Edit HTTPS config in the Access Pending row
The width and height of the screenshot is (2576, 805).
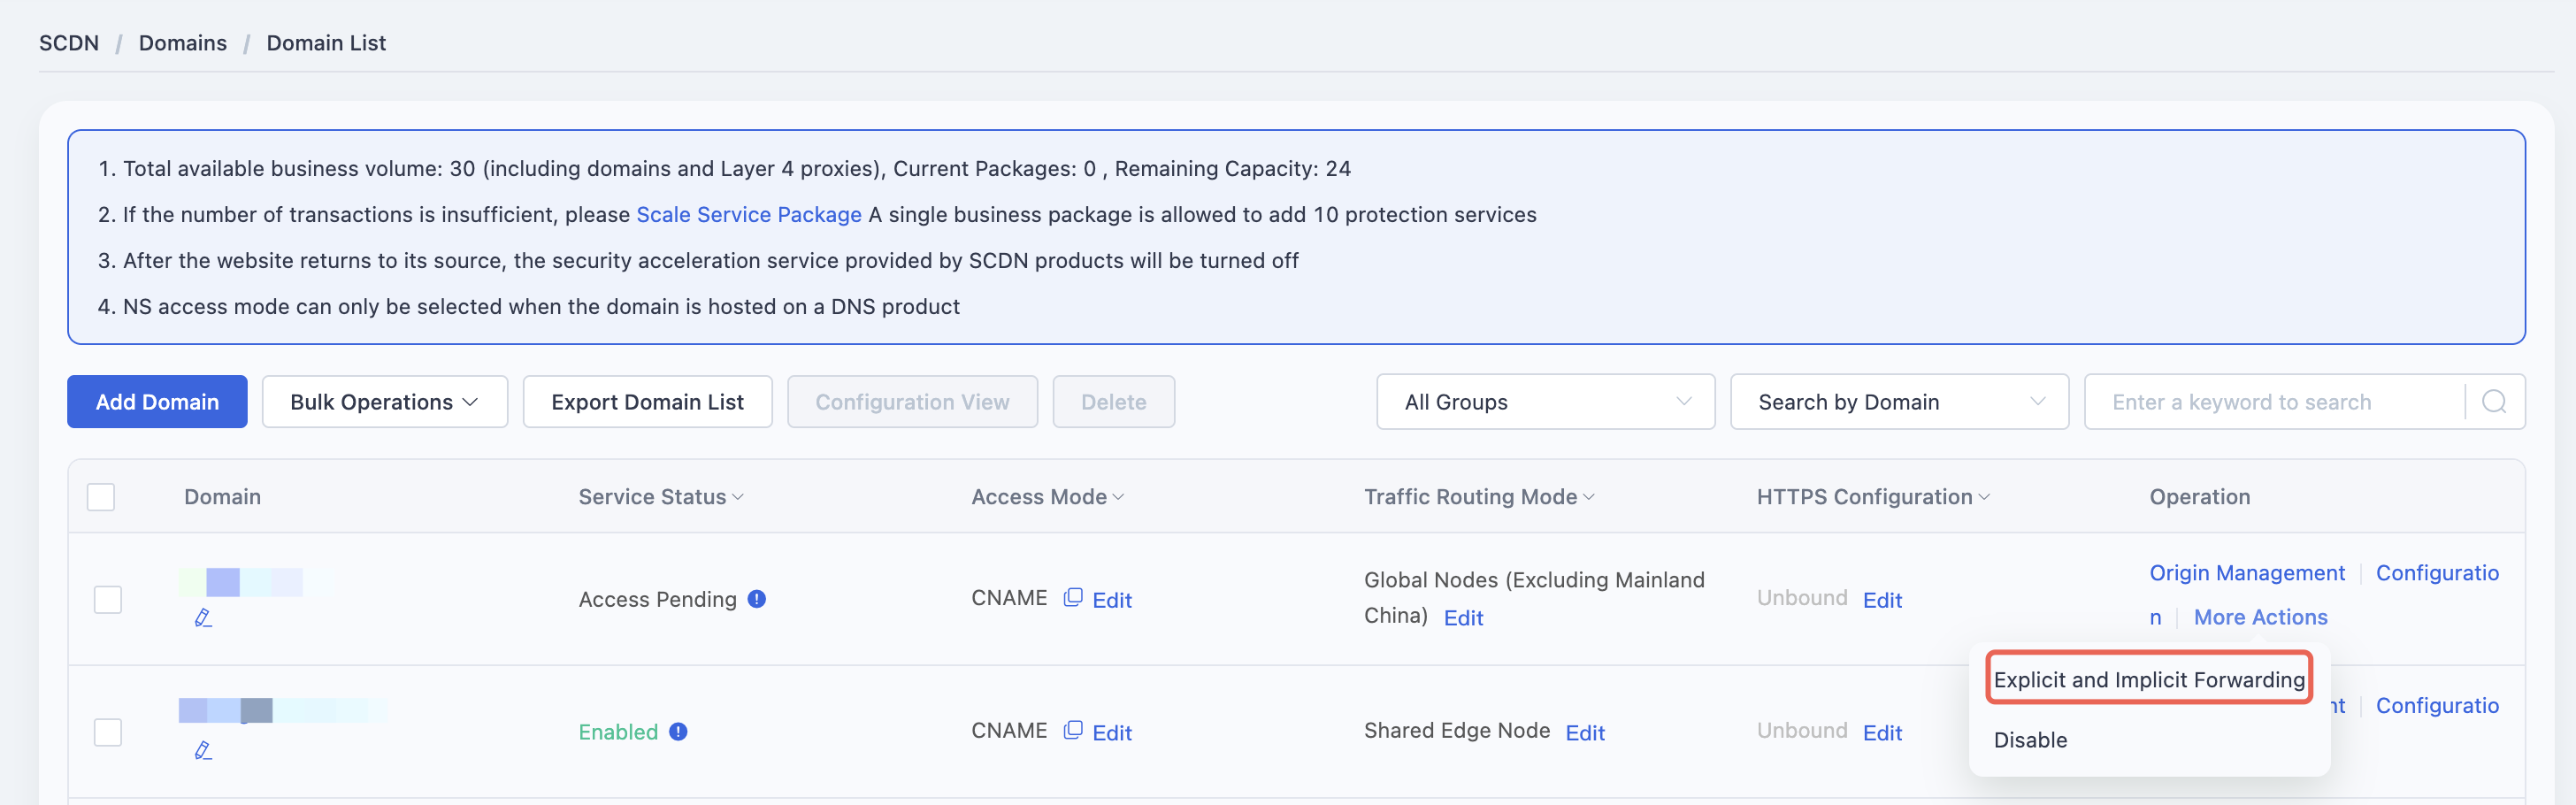(x=1882, y=600)
